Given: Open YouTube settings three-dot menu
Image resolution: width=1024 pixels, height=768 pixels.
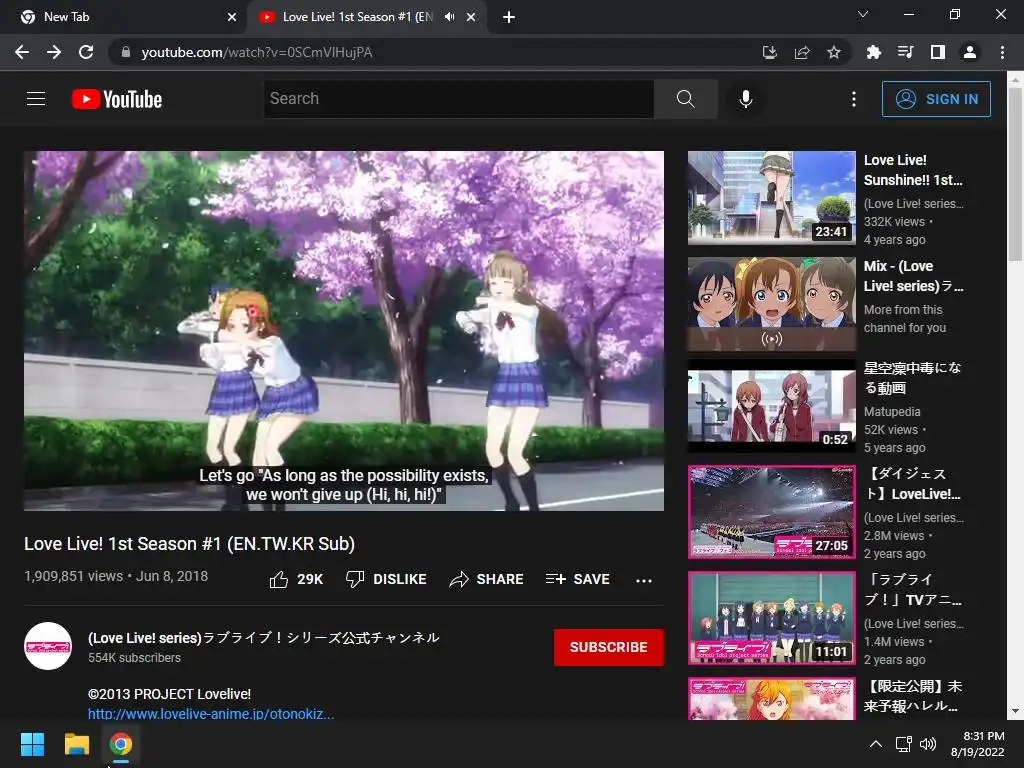Looking at the screenshot, I should point(853,99).
